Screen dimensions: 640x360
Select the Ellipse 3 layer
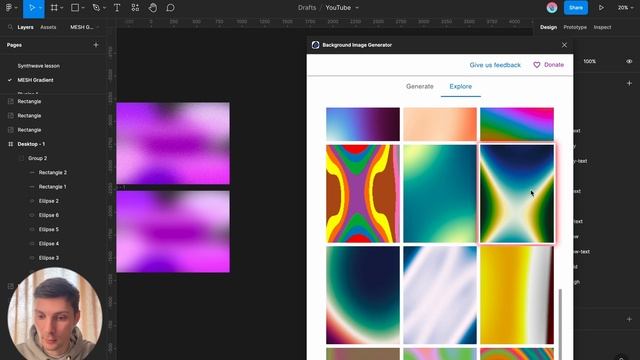point(49,258)
